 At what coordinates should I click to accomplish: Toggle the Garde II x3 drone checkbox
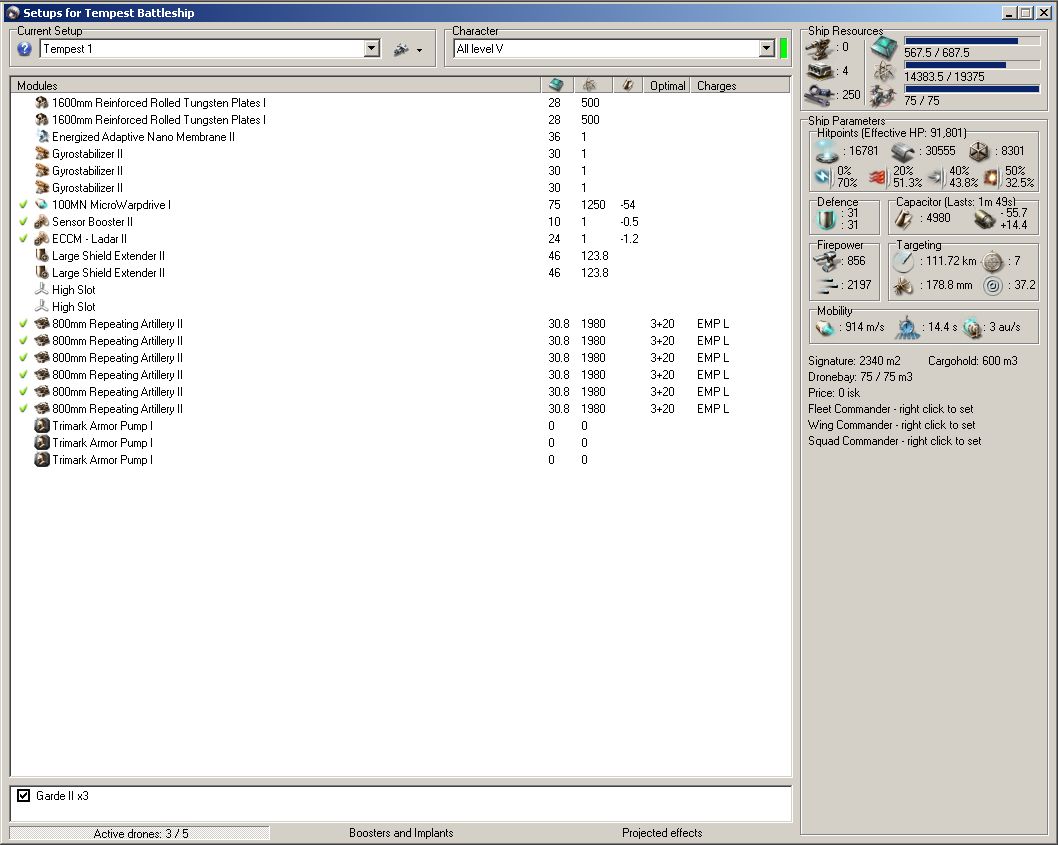24,796
